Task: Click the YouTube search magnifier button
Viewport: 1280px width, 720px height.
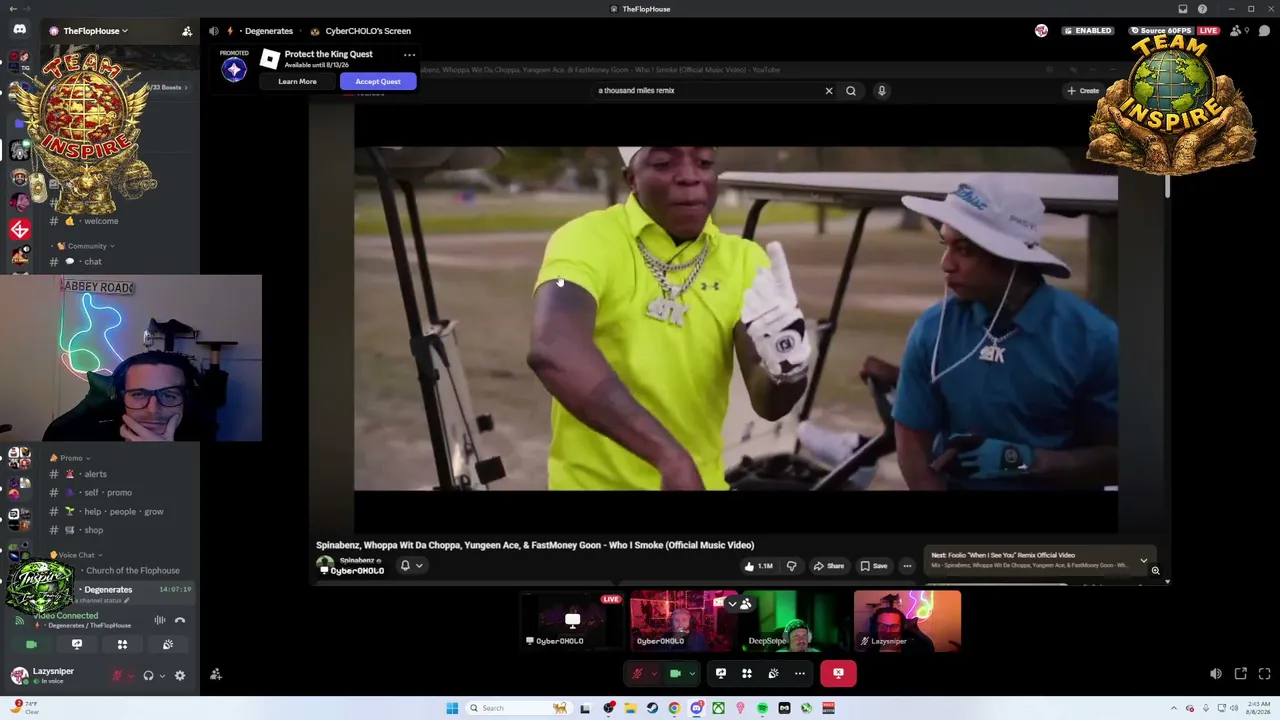Action: 851,91
